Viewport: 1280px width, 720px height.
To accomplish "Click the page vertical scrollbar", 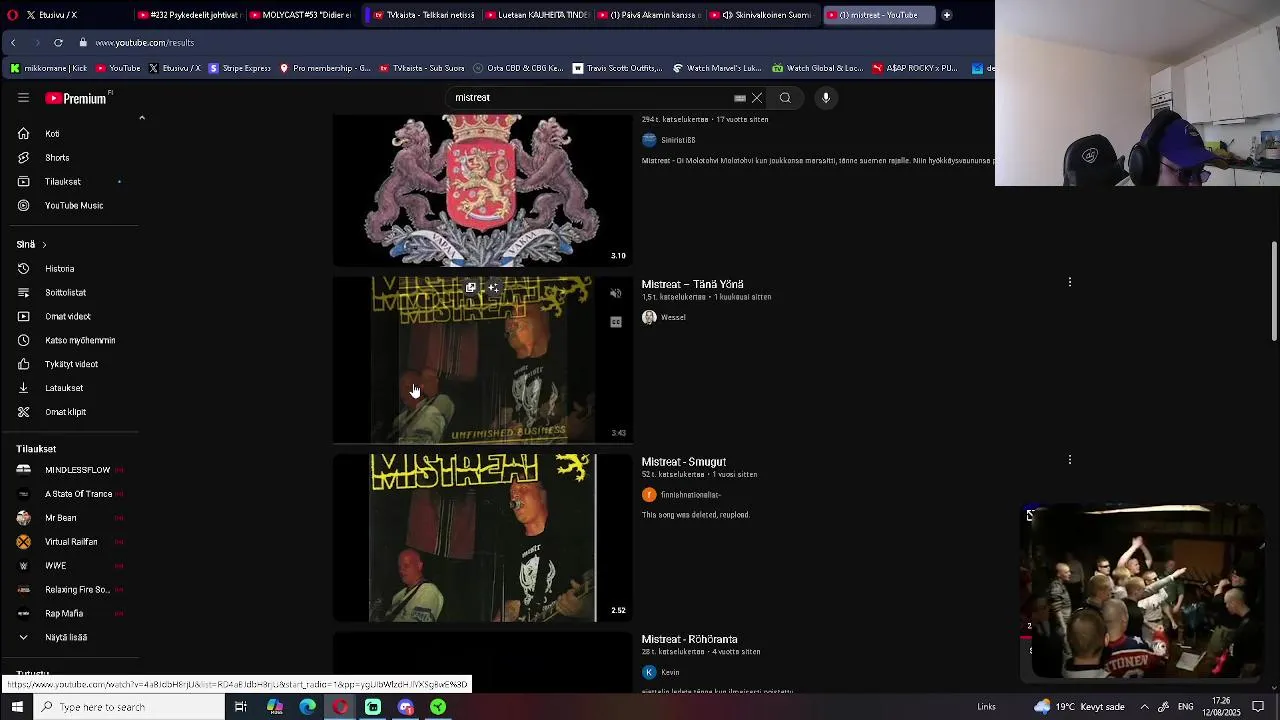I will point(1273,292).
